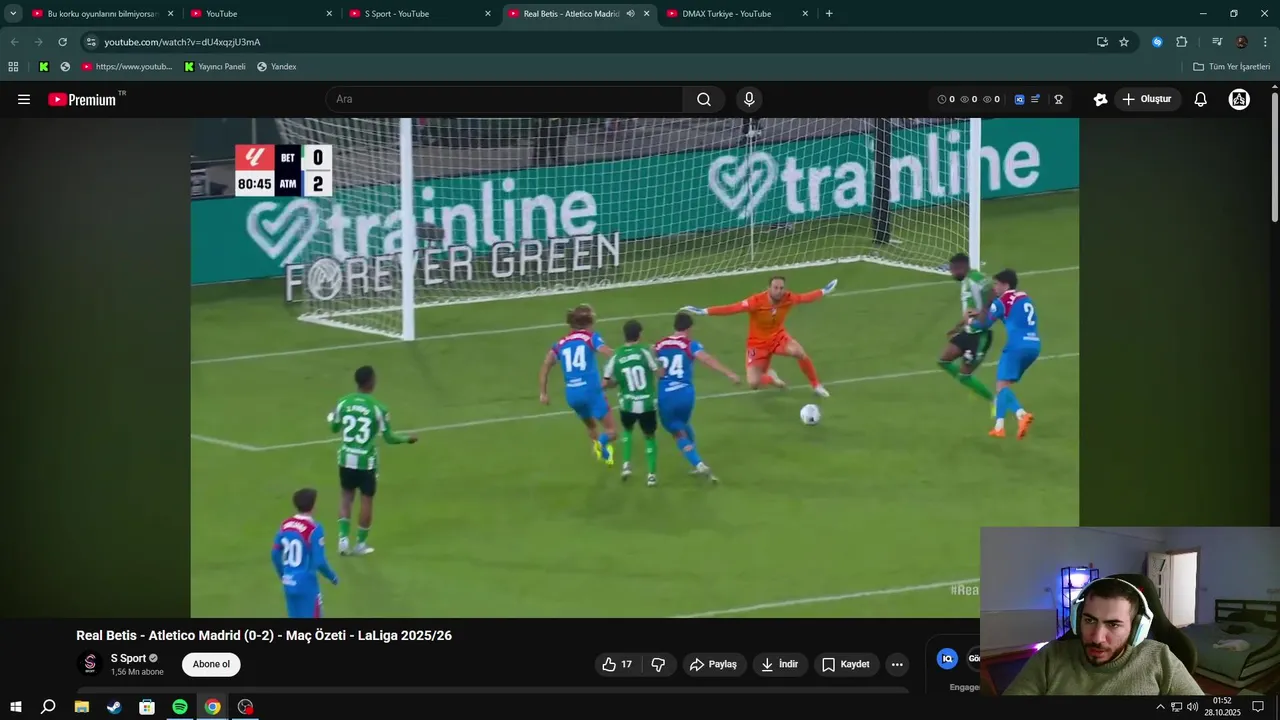This screenshot has height=720, width=1280.
Task: Open the volume icon in system tray
Action: 1193,707
